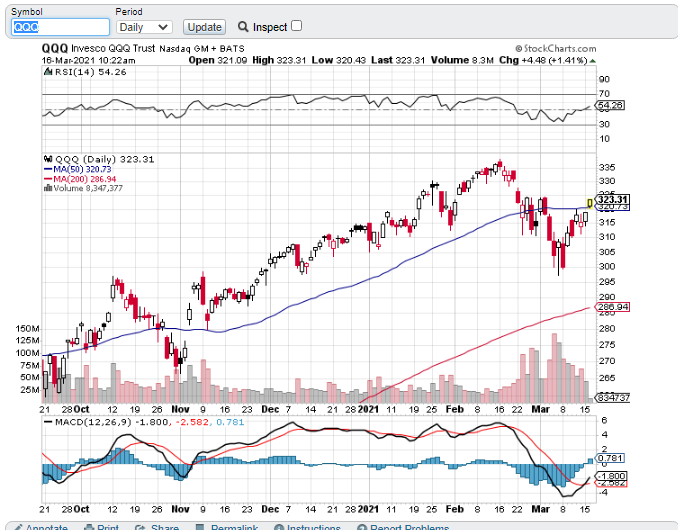This screenshot has width=678, height=530.
Task: Open the Annotate link at bottom
Action: (41, 527)
